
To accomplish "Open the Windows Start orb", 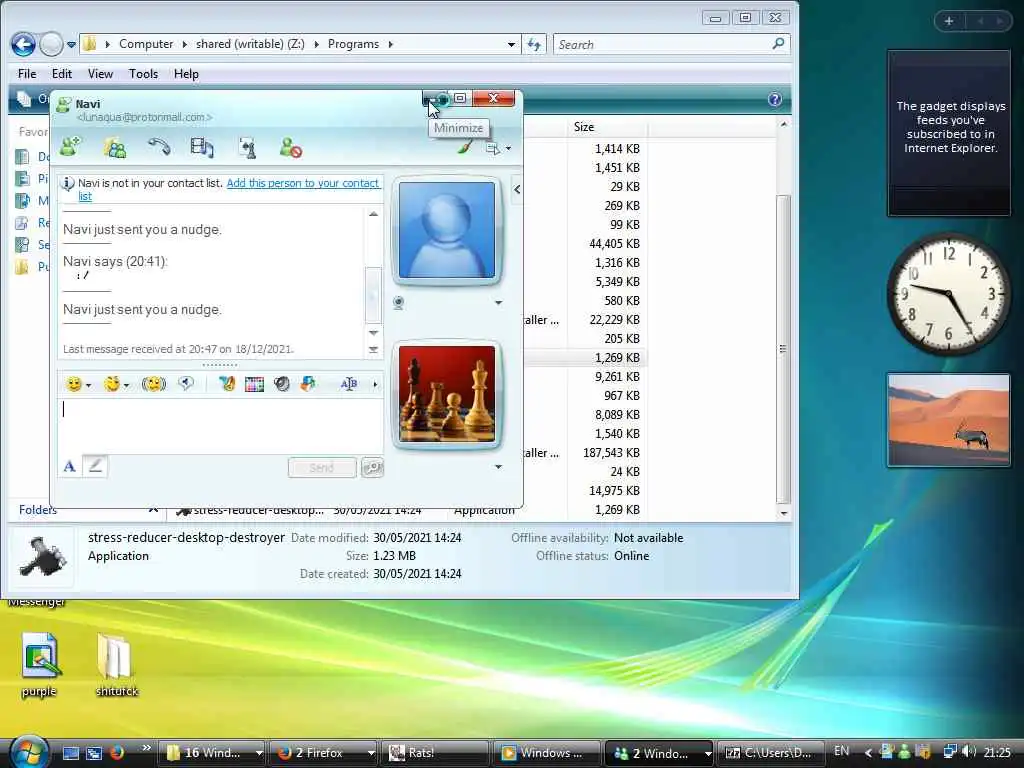I will [x=28, y=754].
